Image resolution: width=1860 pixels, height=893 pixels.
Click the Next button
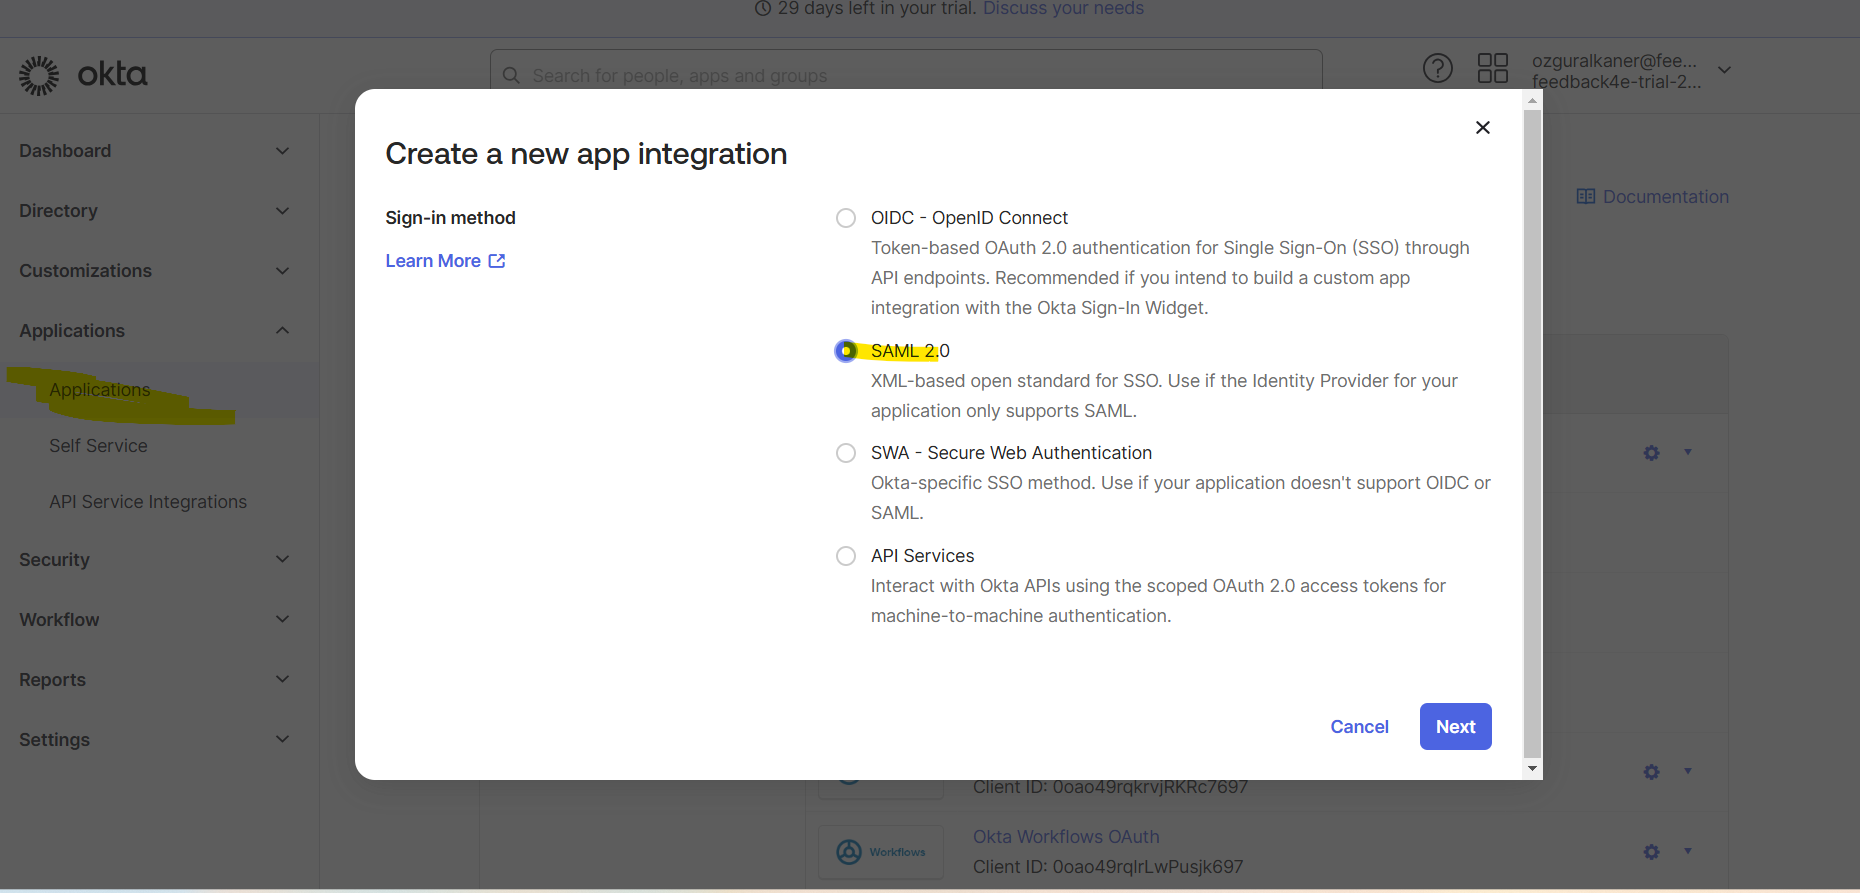tap(1455, 727)
